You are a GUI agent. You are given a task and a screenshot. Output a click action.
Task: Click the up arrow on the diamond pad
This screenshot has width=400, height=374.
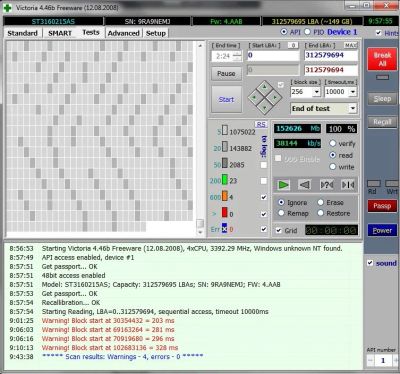click(x=264, y=87)
